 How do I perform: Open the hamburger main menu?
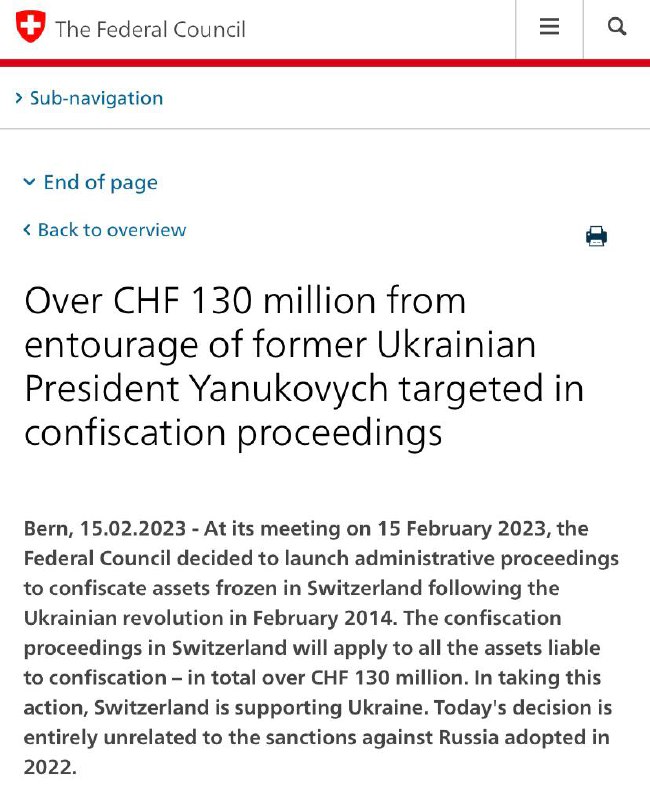[549, 27]
